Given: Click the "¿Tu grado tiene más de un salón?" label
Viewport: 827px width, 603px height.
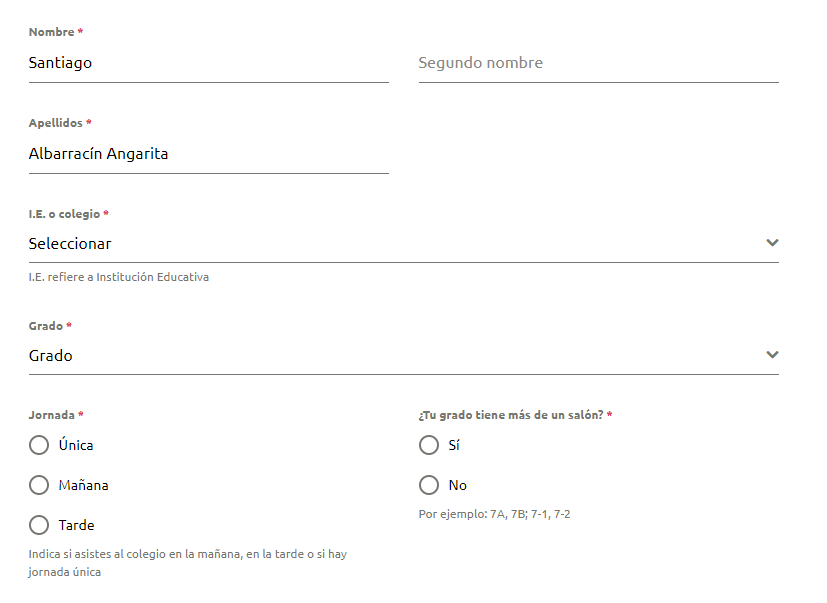Looking at the screenshot, I should coord(511,414).
